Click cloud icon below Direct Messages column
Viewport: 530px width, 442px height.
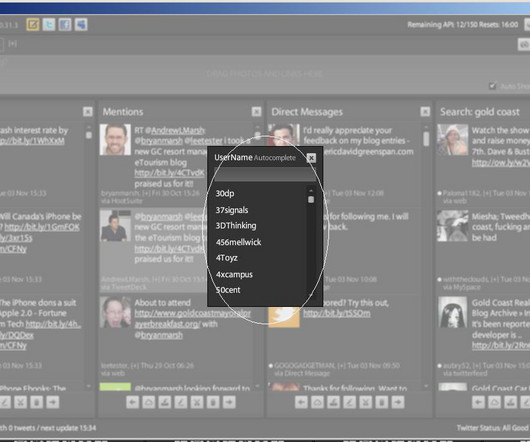pos(317,402)
